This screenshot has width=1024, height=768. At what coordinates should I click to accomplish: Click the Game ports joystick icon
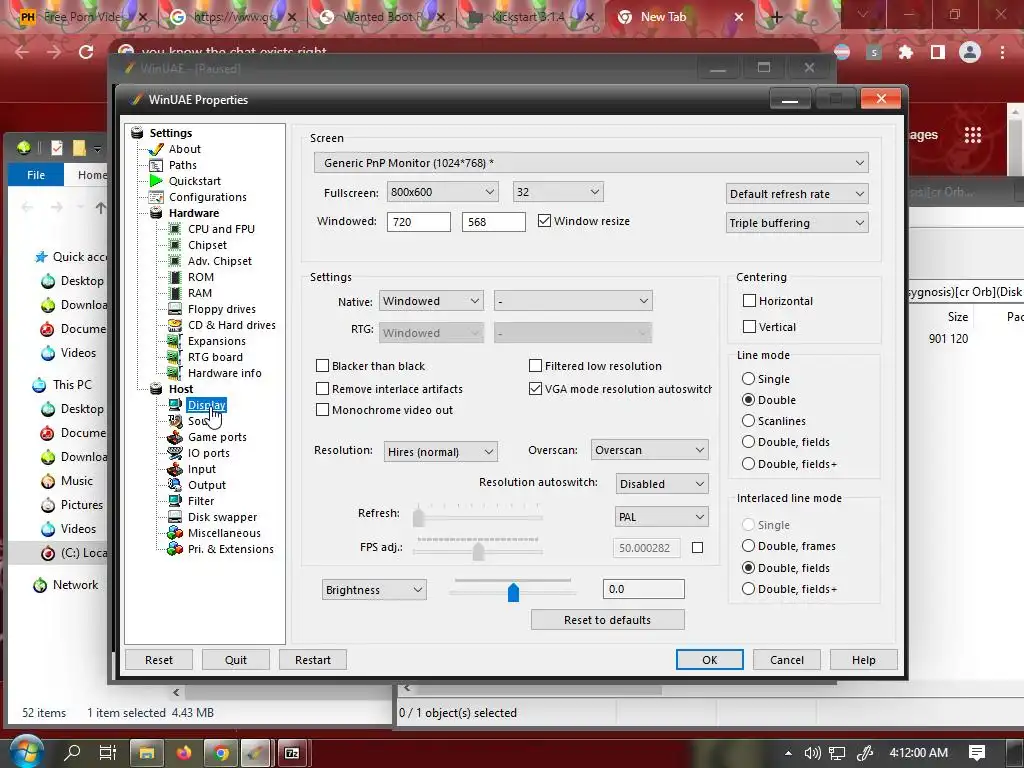(175, 437)
